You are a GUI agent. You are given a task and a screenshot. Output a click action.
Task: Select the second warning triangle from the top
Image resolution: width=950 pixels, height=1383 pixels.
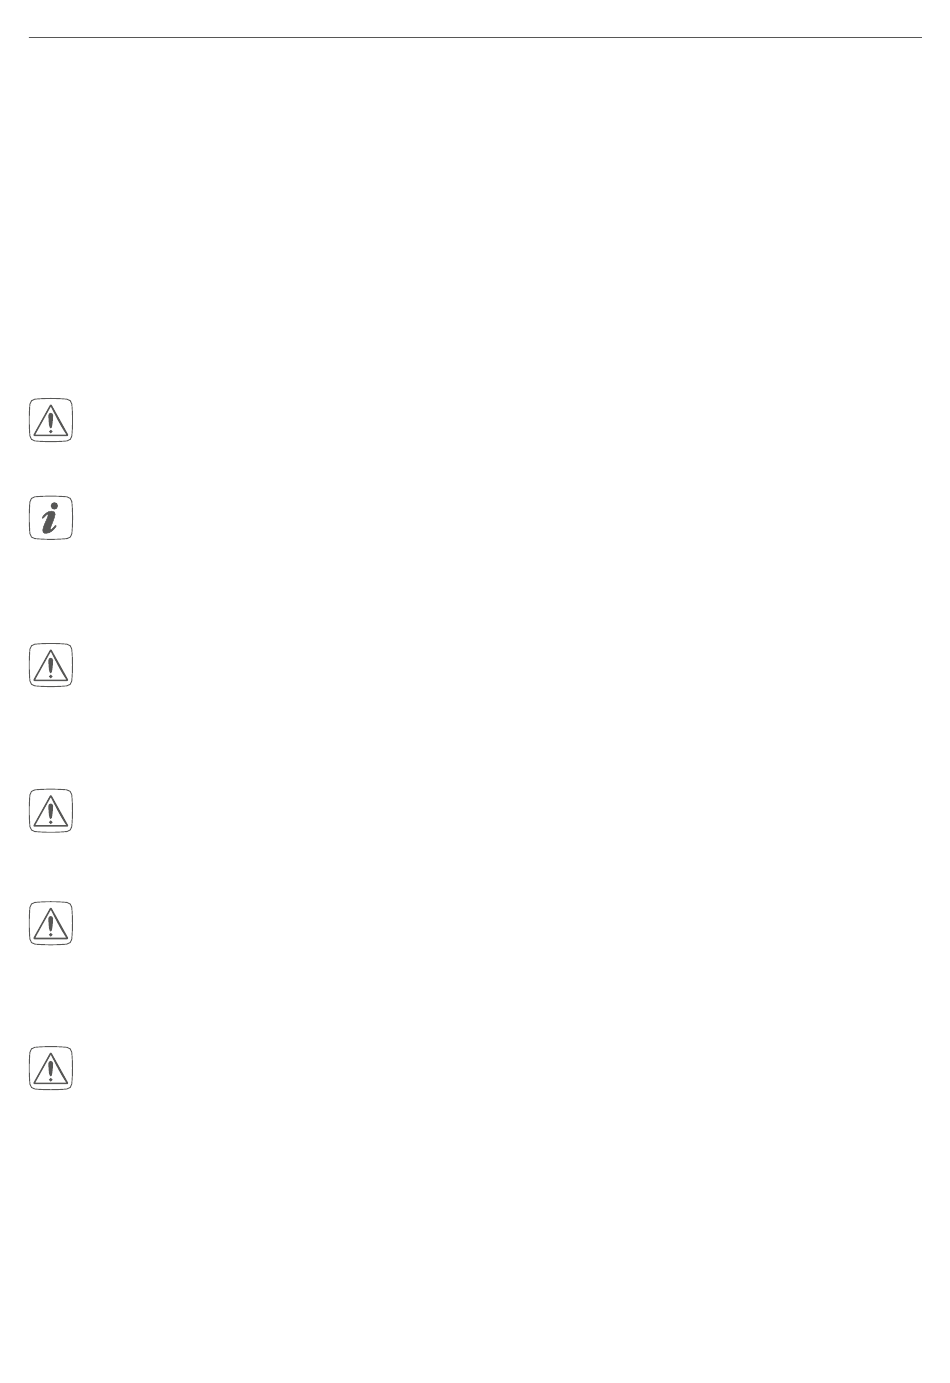click(x=50, y=665)
